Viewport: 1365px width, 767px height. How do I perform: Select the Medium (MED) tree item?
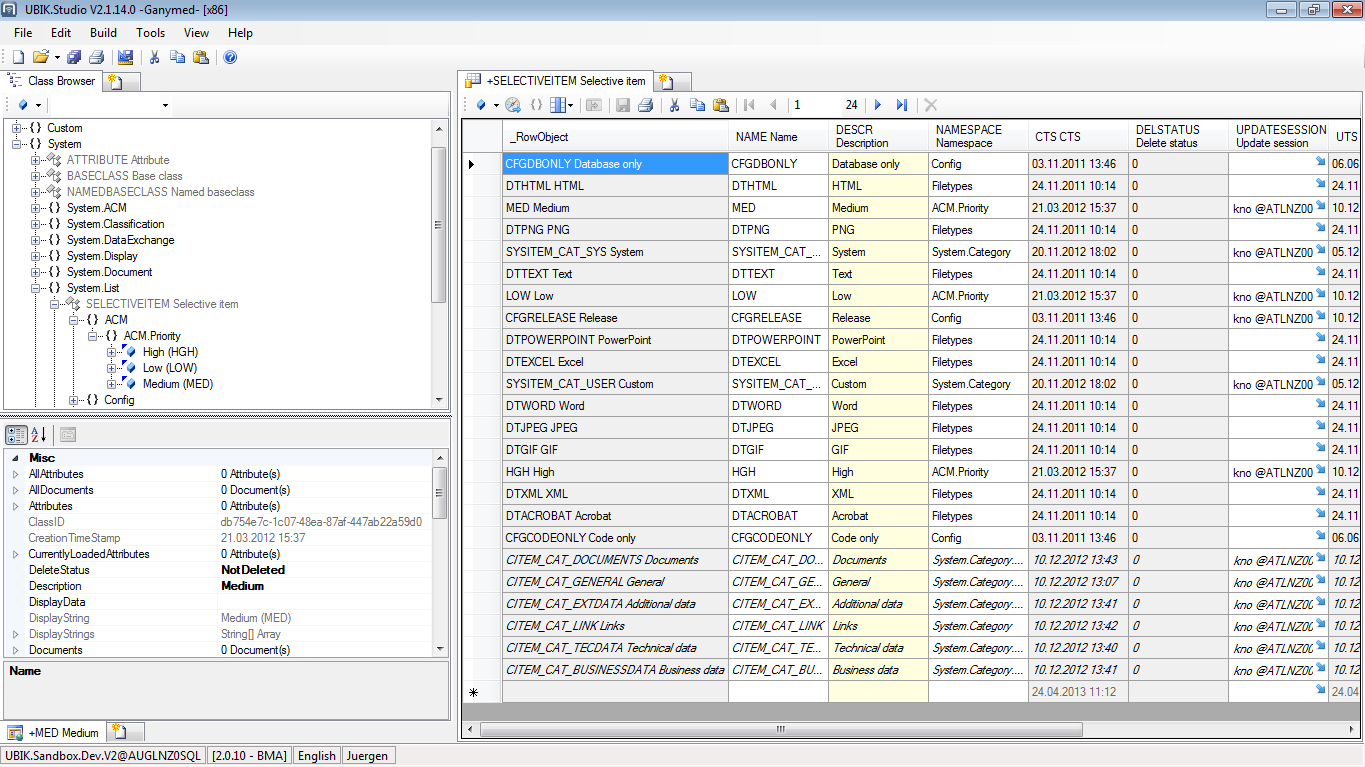point(177,384)
